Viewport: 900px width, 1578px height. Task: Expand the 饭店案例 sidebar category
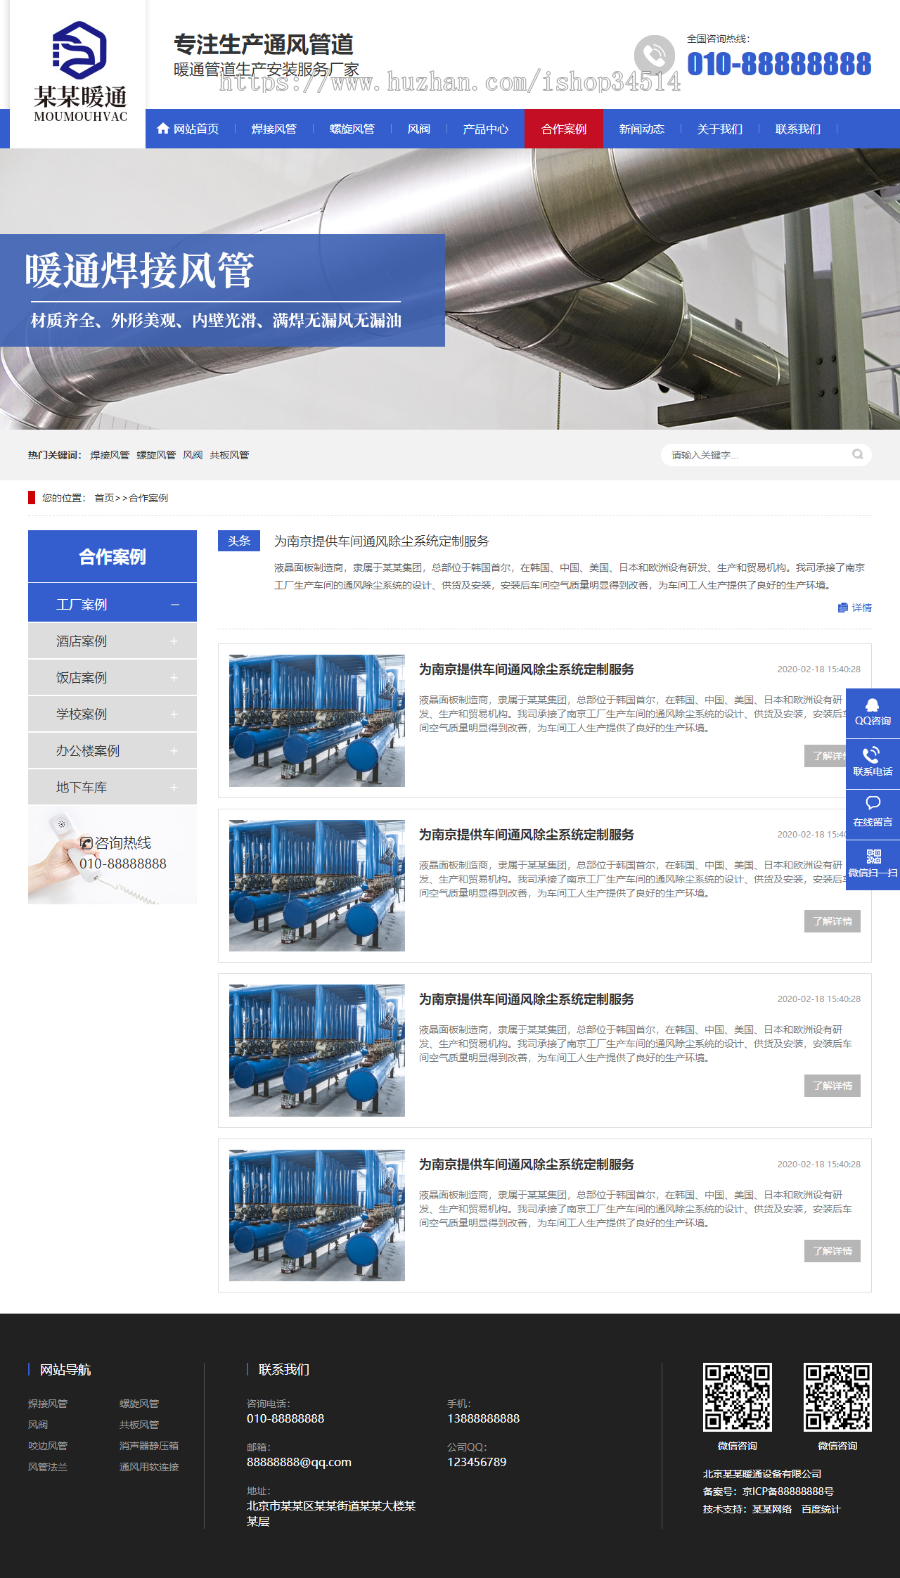click(174, 678)
